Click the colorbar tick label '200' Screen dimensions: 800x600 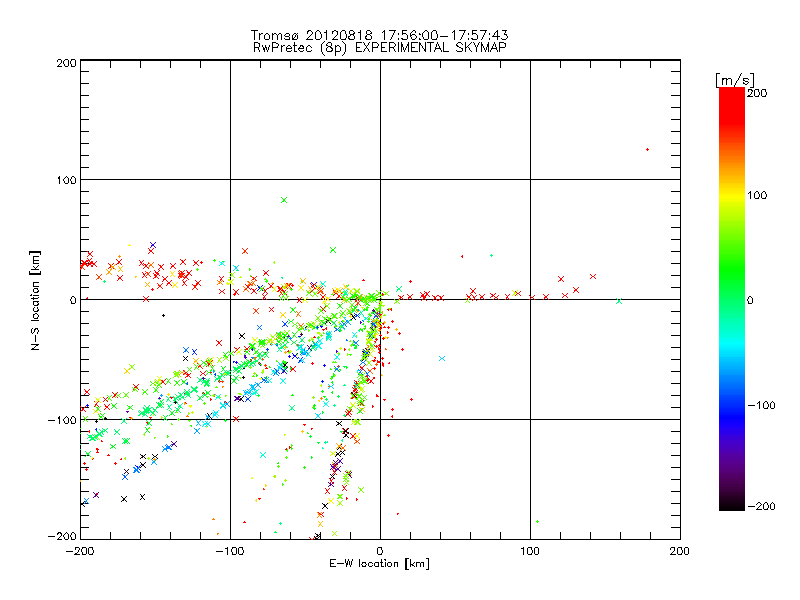click(757, 93)
